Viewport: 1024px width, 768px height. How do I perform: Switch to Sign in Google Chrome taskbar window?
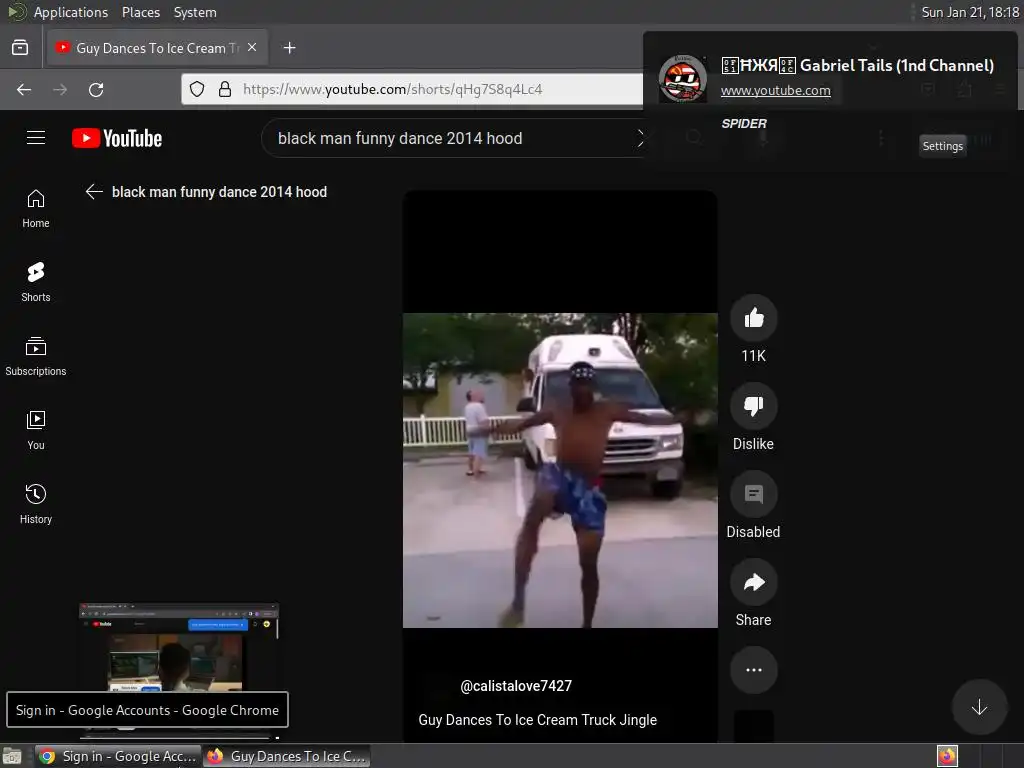[118, 756]
